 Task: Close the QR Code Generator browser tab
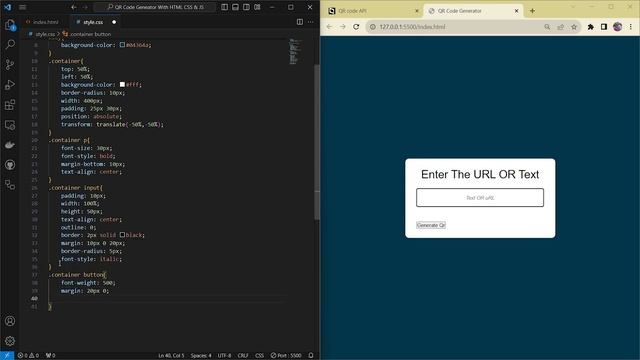[516, 11]
